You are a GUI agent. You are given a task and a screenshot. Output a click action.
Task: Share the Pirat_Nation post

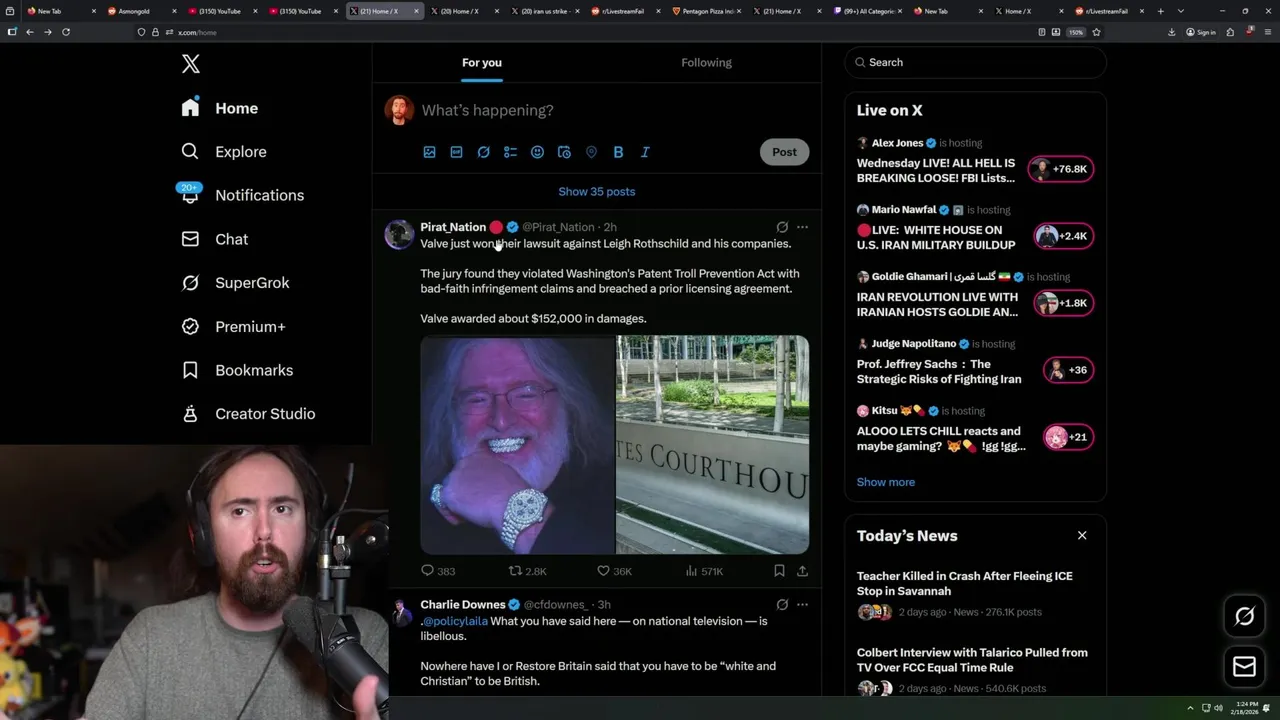pyautogui.click(x=802, y=571)
